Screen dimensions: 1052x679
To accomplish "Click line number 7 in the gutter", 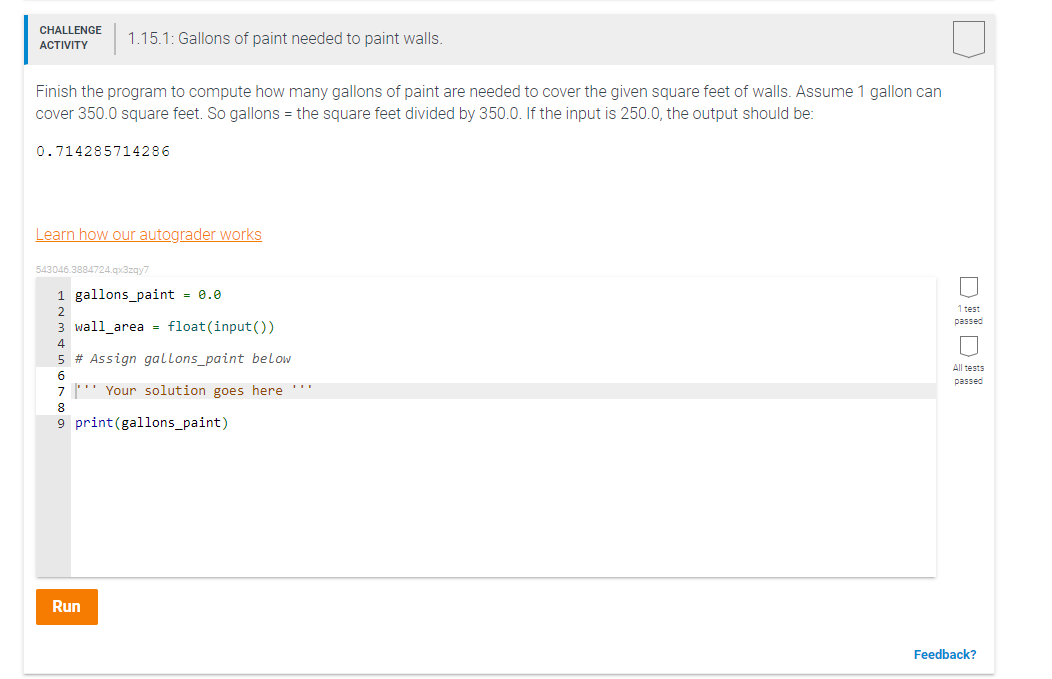I will pyautogui.click(x=60, y=390).
